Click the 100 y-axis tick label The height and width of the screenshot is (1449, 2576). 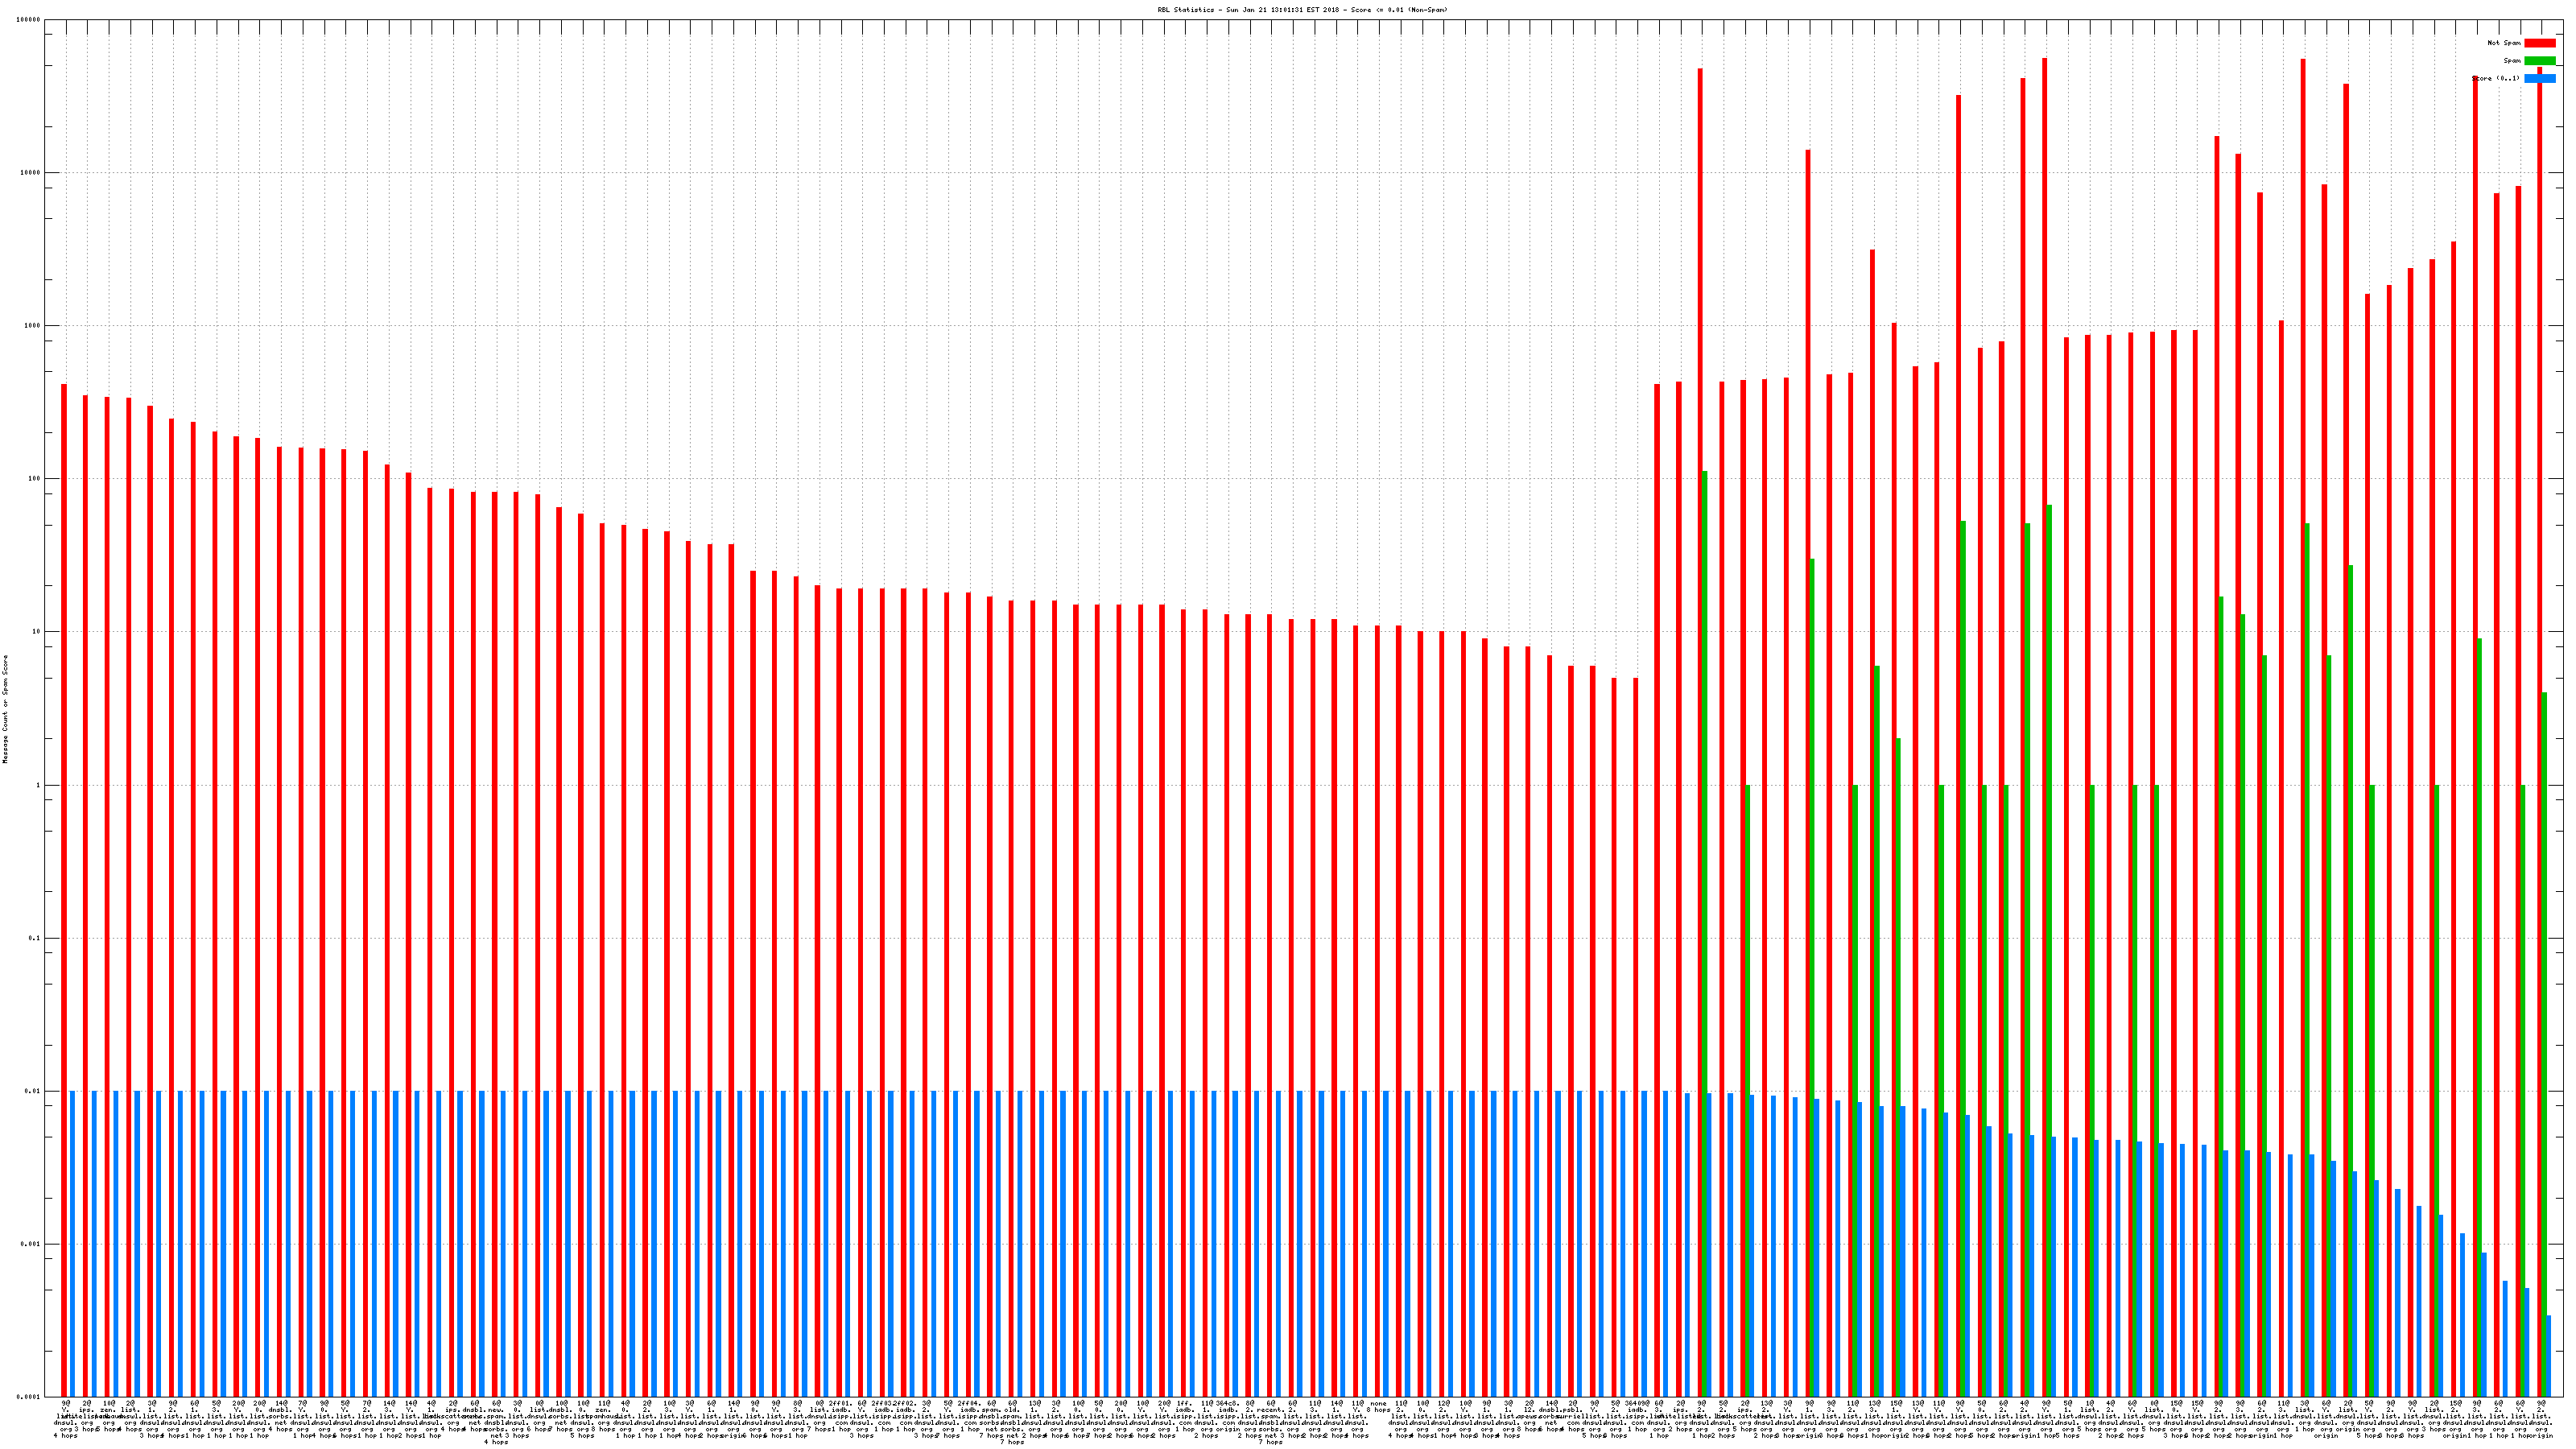(34, 479)
